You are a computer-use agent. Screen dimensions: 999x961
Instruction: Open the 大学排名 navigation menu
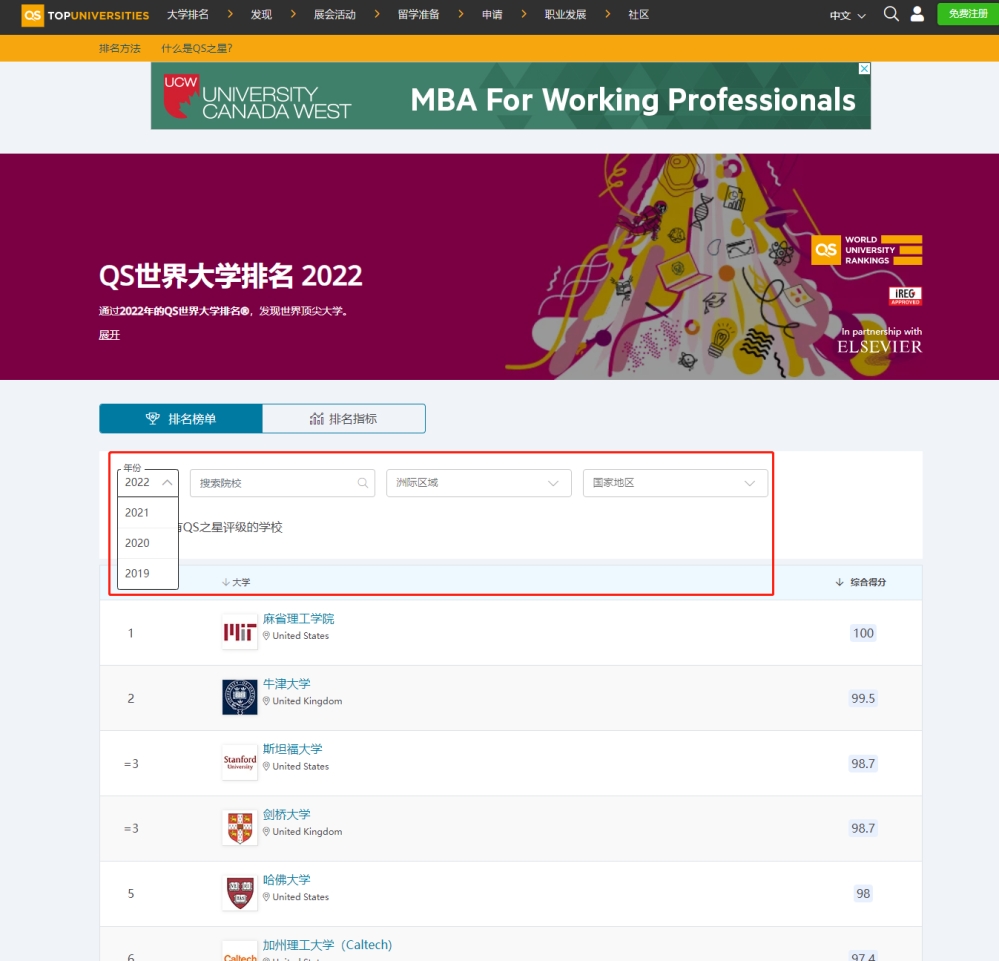click(x=188, y=14)
